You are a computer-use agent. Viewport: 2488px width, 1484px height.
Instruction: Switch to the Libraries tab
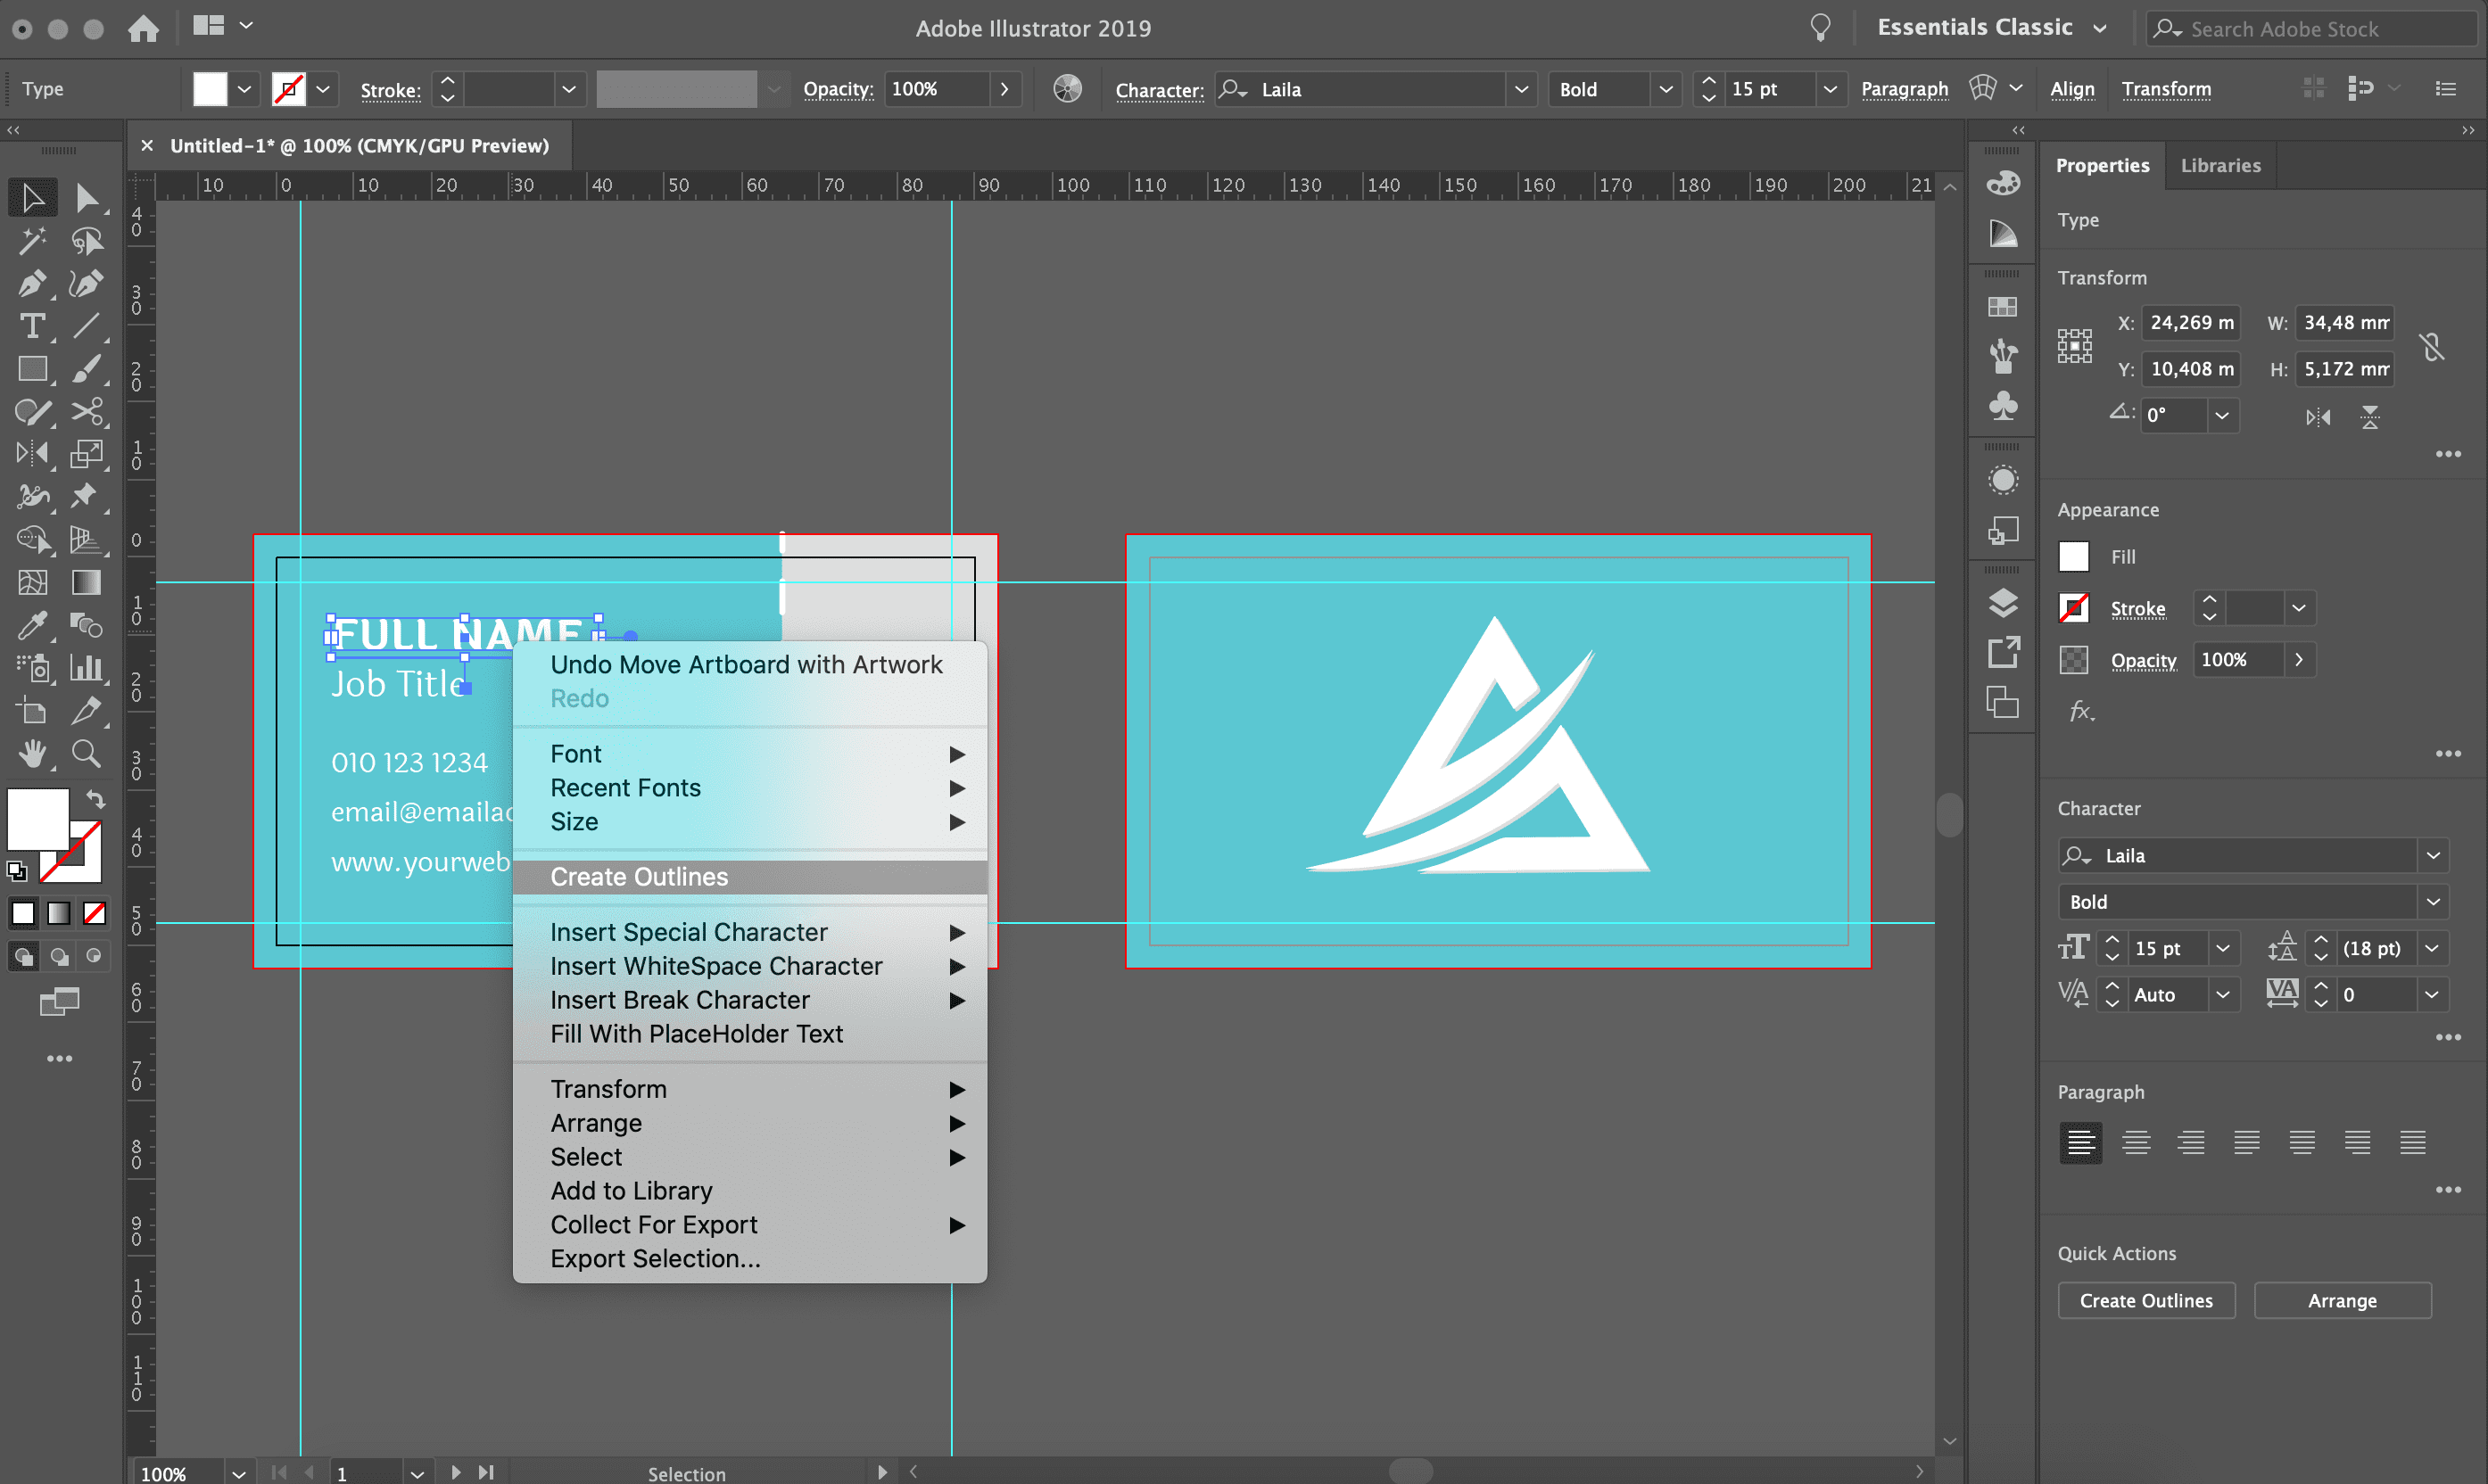point(2220,165)
